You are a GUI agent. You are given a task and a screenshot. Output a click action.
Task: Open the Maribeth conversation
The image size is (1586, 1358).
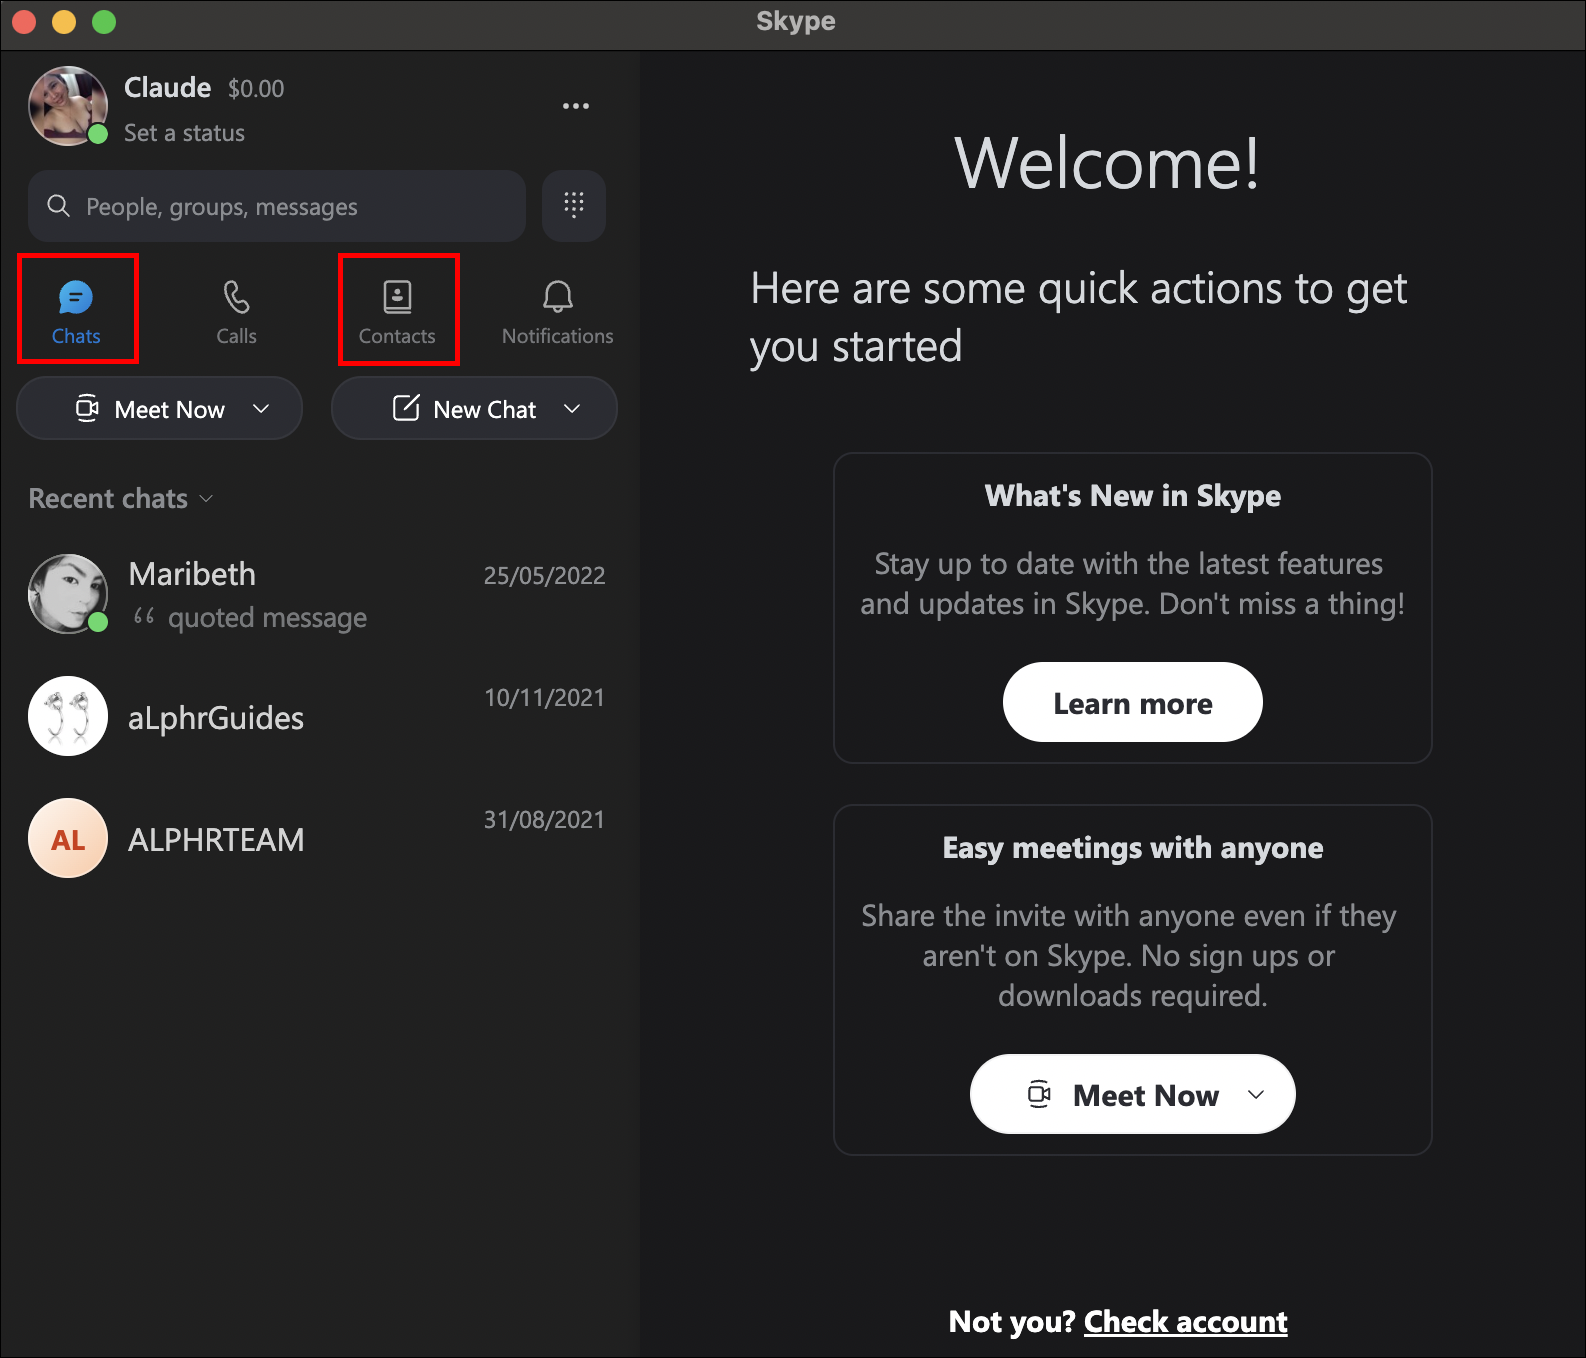[x=318, y=594]
